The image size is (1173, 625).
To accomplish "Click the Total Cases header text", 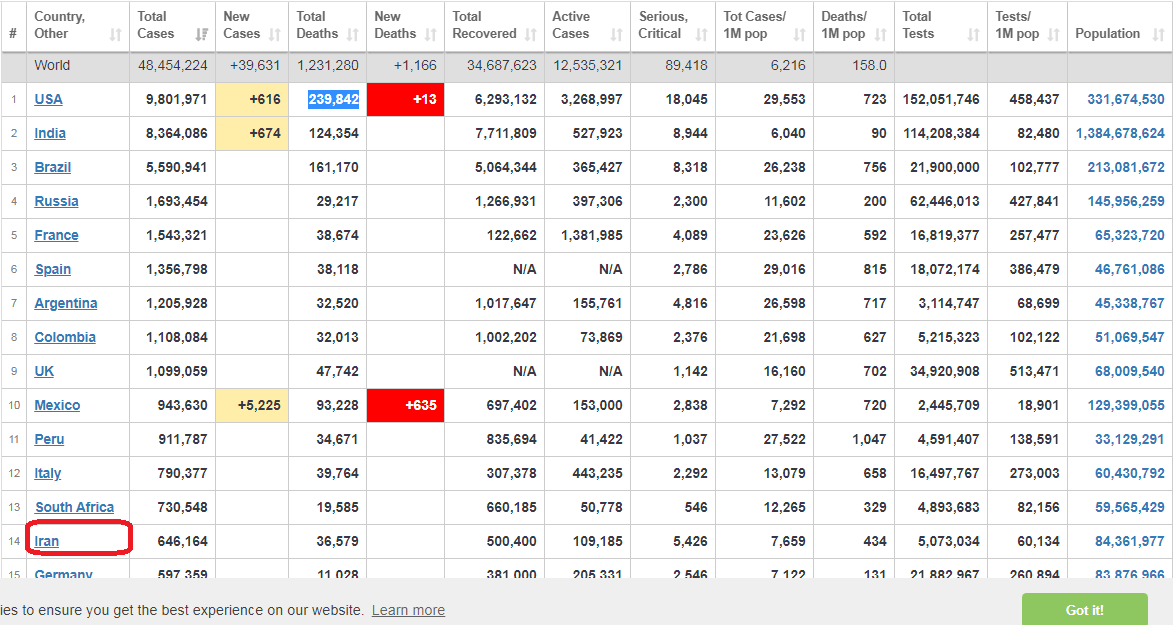I will point(156,25).
